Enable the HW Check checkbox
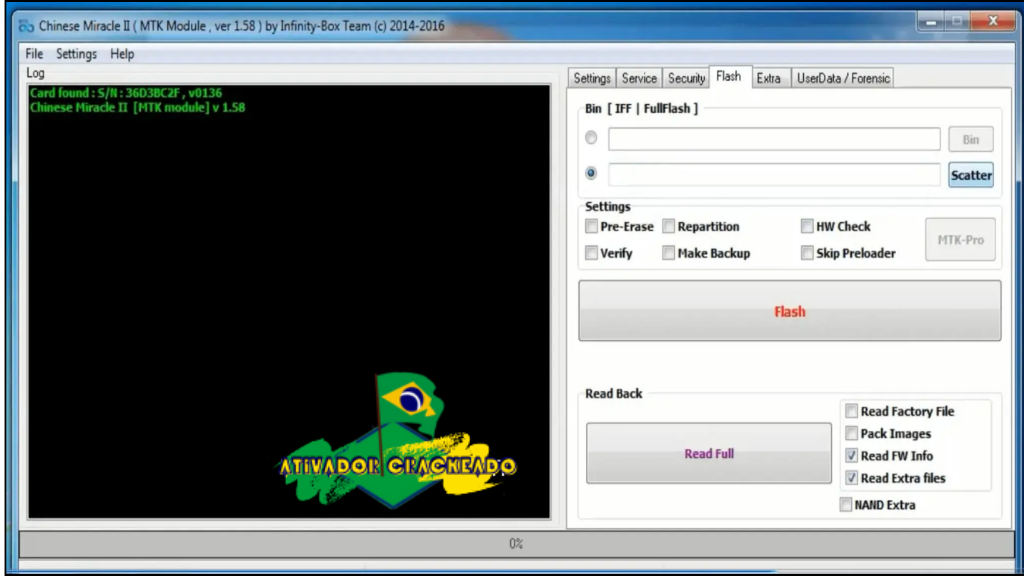This screenshot has height=576, width=1024. tap(807, 227)
